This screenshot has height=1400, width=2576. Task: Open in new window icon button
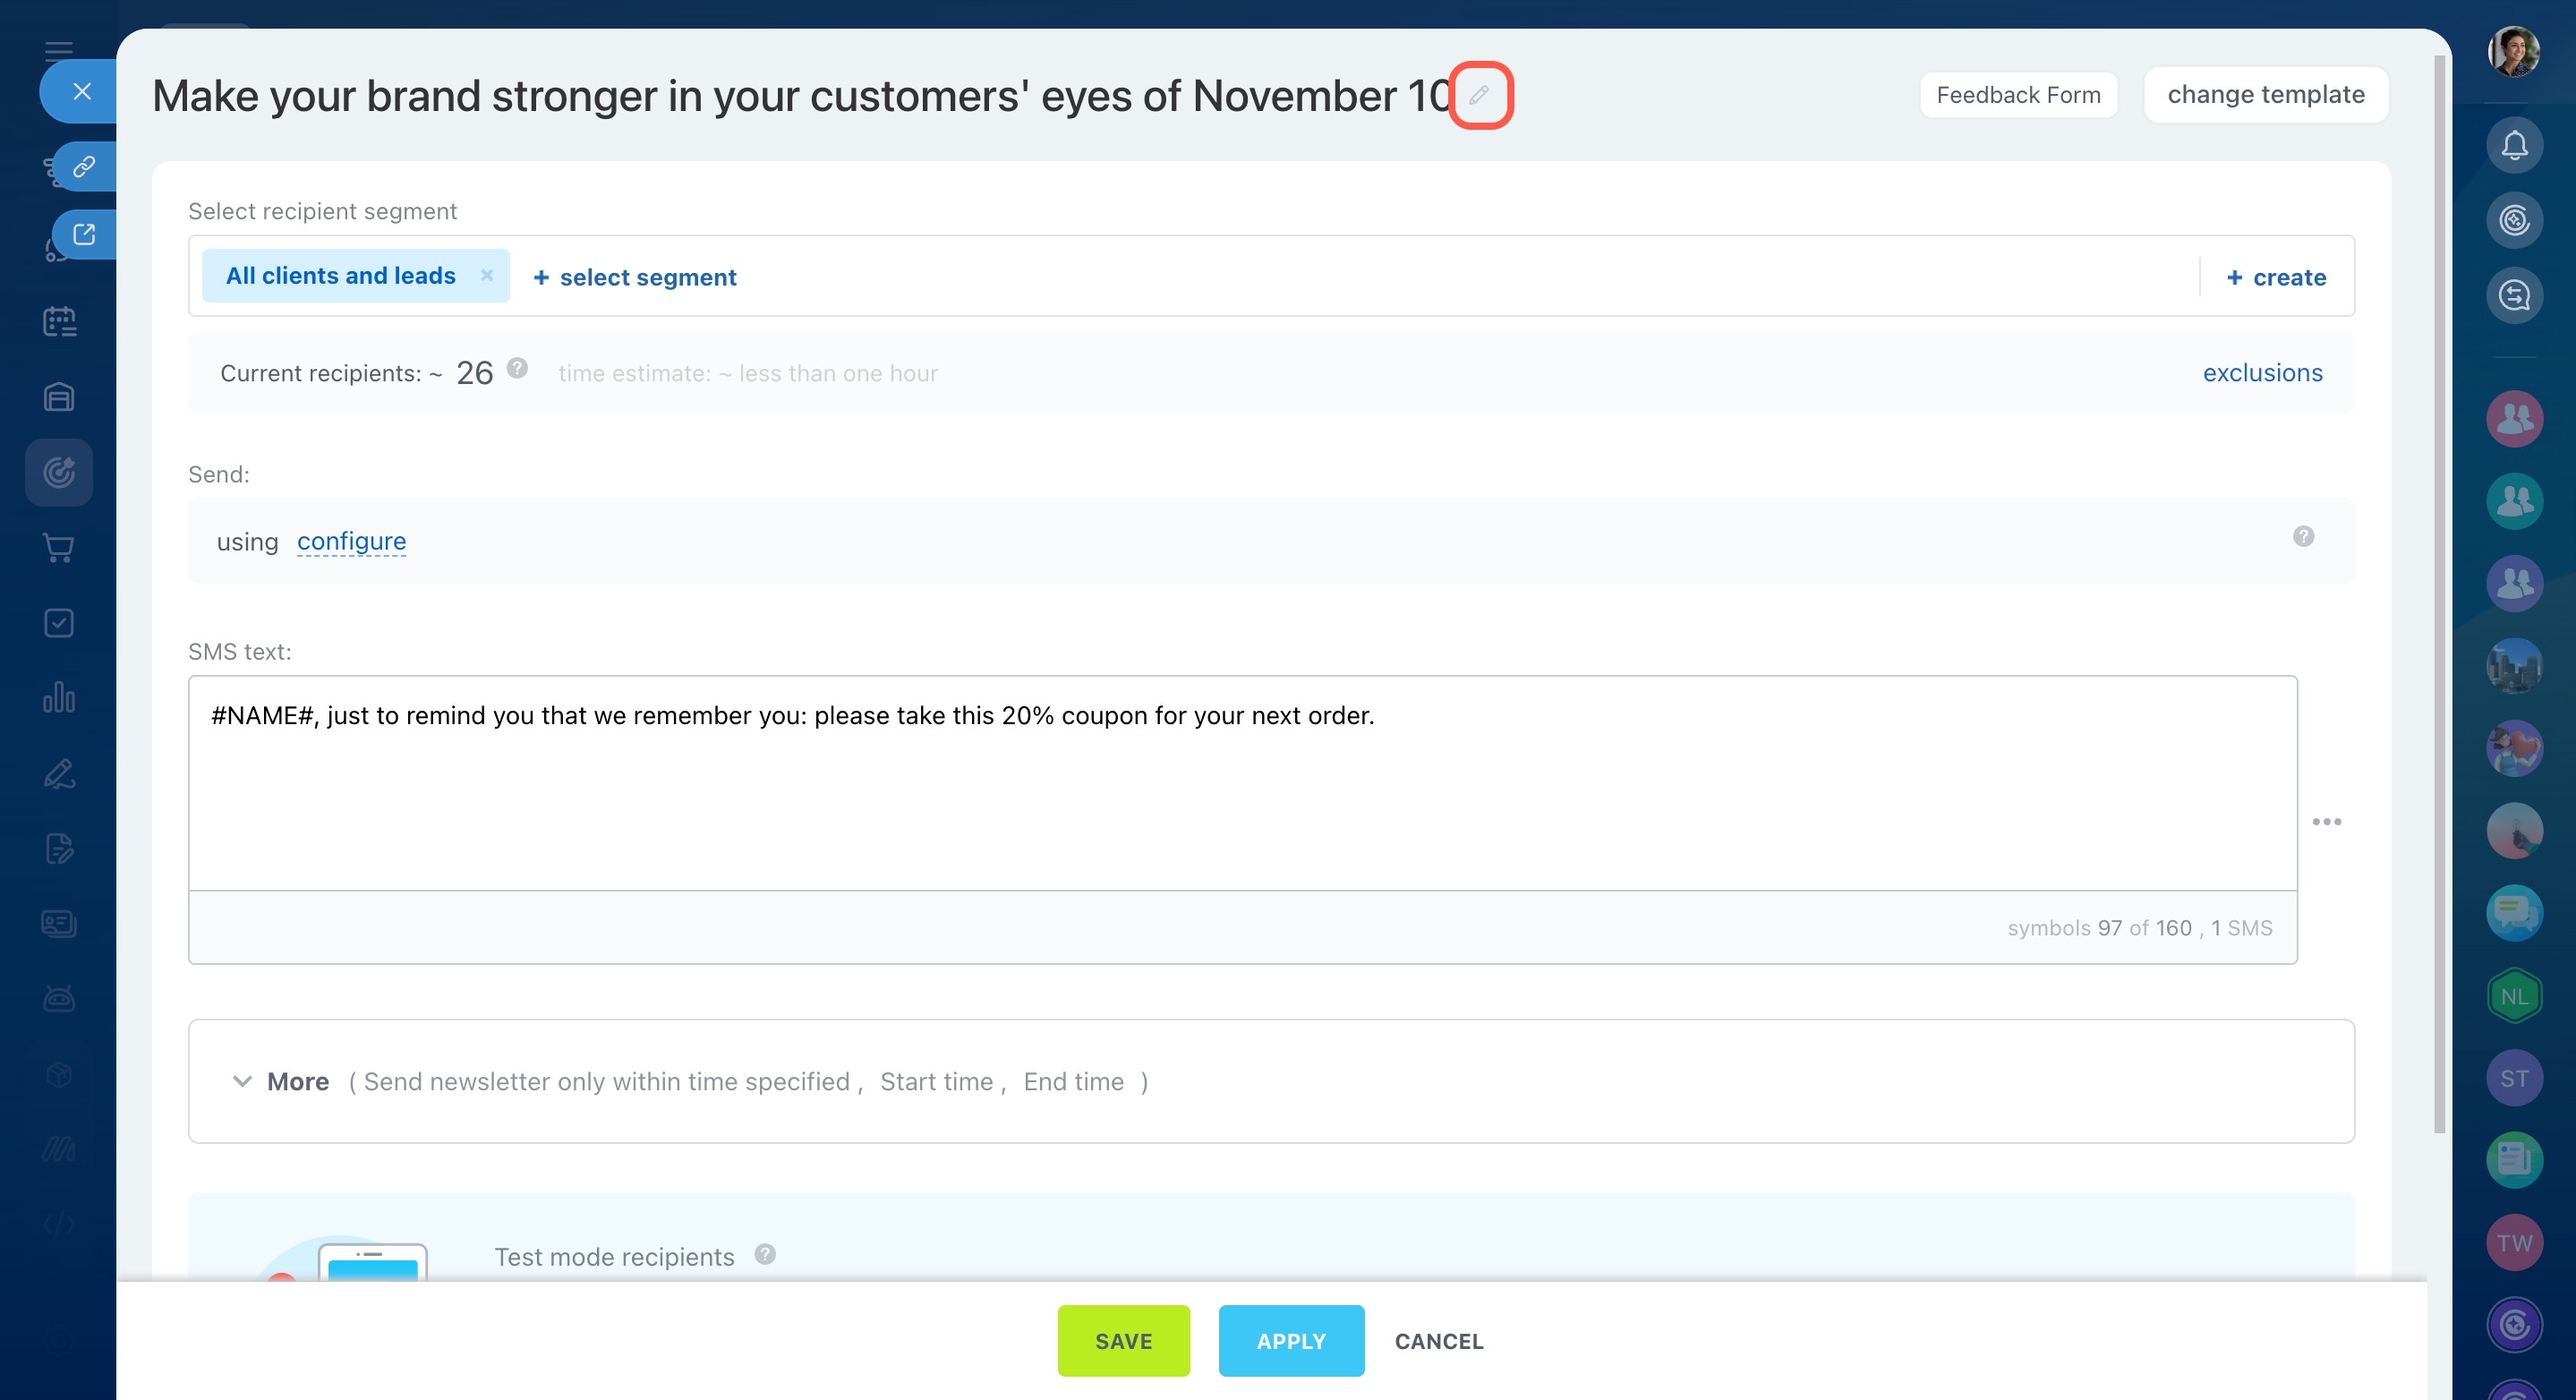pyautogui.click(x=84, y=234)
